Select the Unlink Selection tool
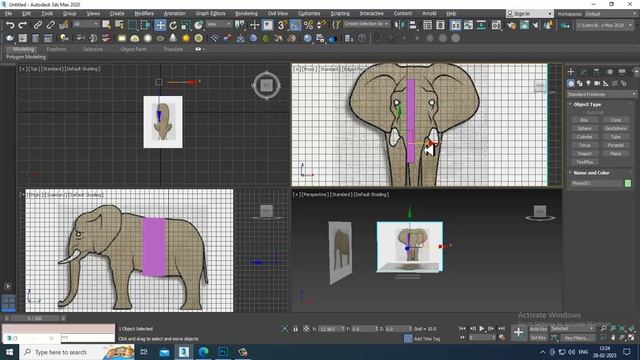This screenshot has height=360, width=640. [51, 25]
